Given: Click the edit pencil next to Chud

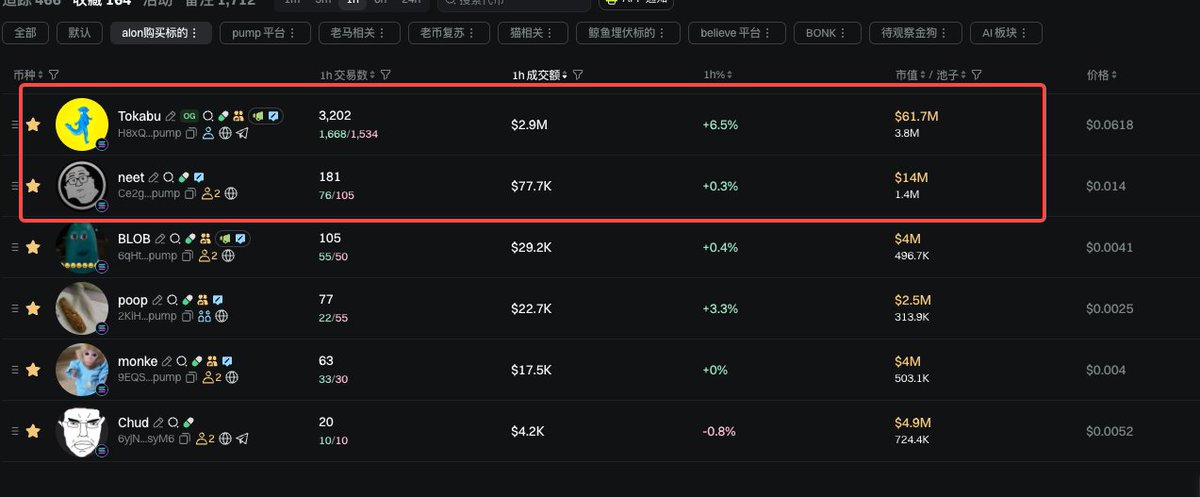Looking at the screenshot, I should pos(158,423).
